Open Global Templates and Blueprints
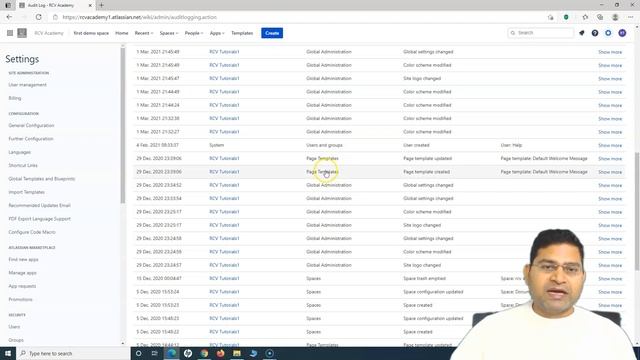This screenshot has width=640, height=360. 42,179
